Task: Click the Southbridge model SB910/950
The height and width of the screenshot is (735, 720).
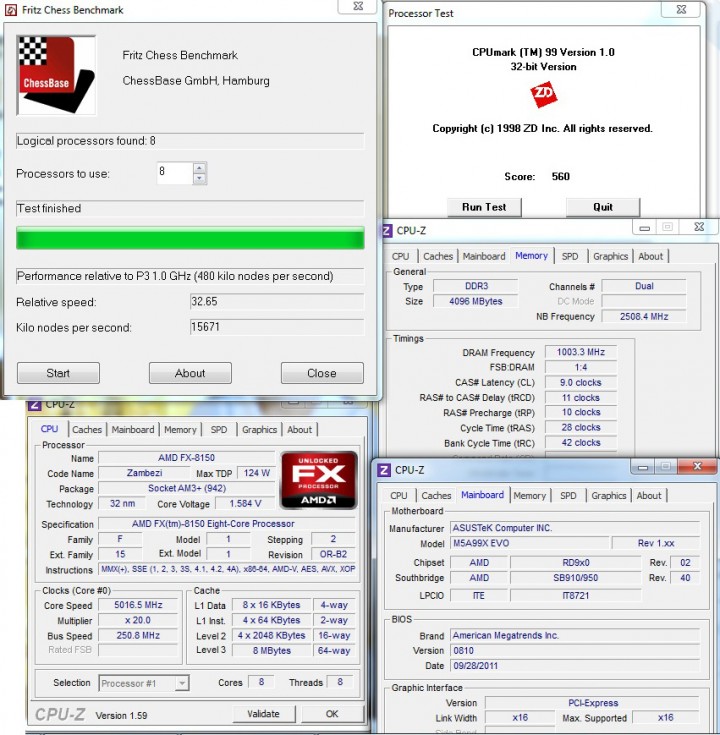Action: pyautogui.click(x=576, y=578)
